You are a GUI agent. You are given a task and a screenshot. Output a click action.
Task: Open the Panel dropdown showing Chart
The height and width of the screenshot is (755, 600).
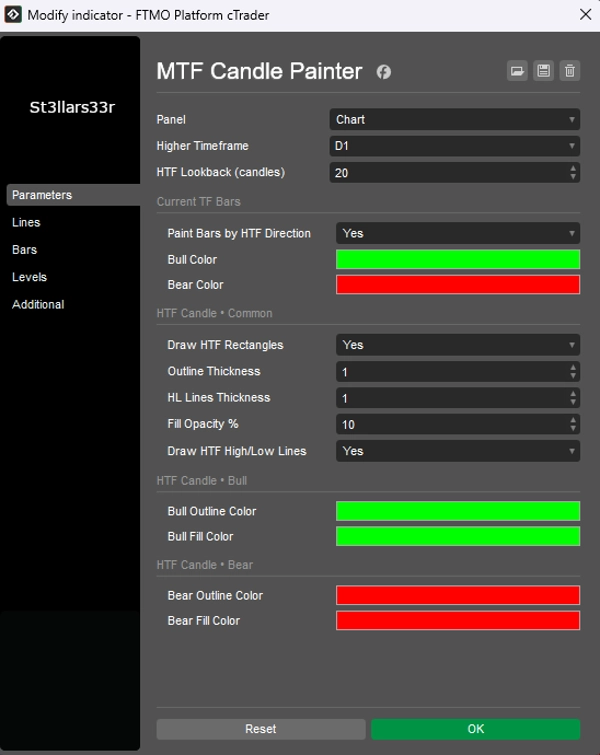click(x=454, y=120)
